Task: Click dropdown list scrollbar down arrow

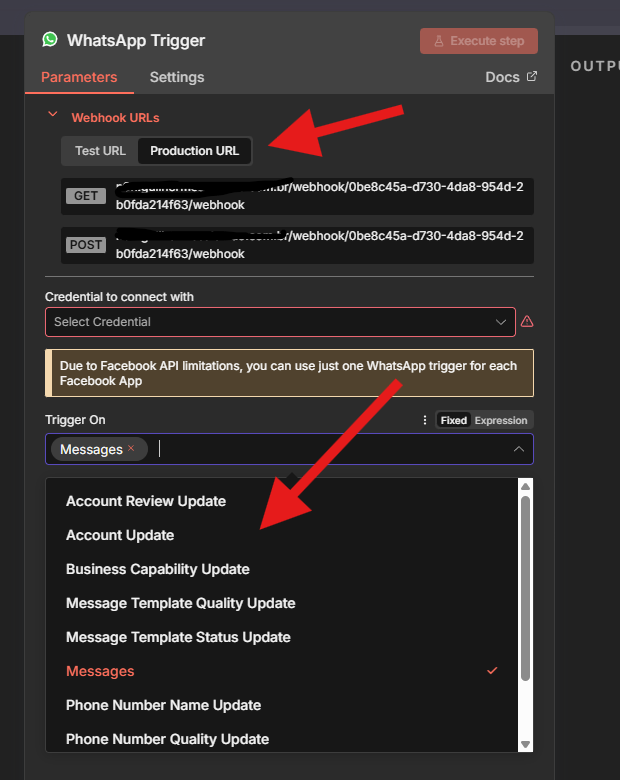Action: coord(525,744)
